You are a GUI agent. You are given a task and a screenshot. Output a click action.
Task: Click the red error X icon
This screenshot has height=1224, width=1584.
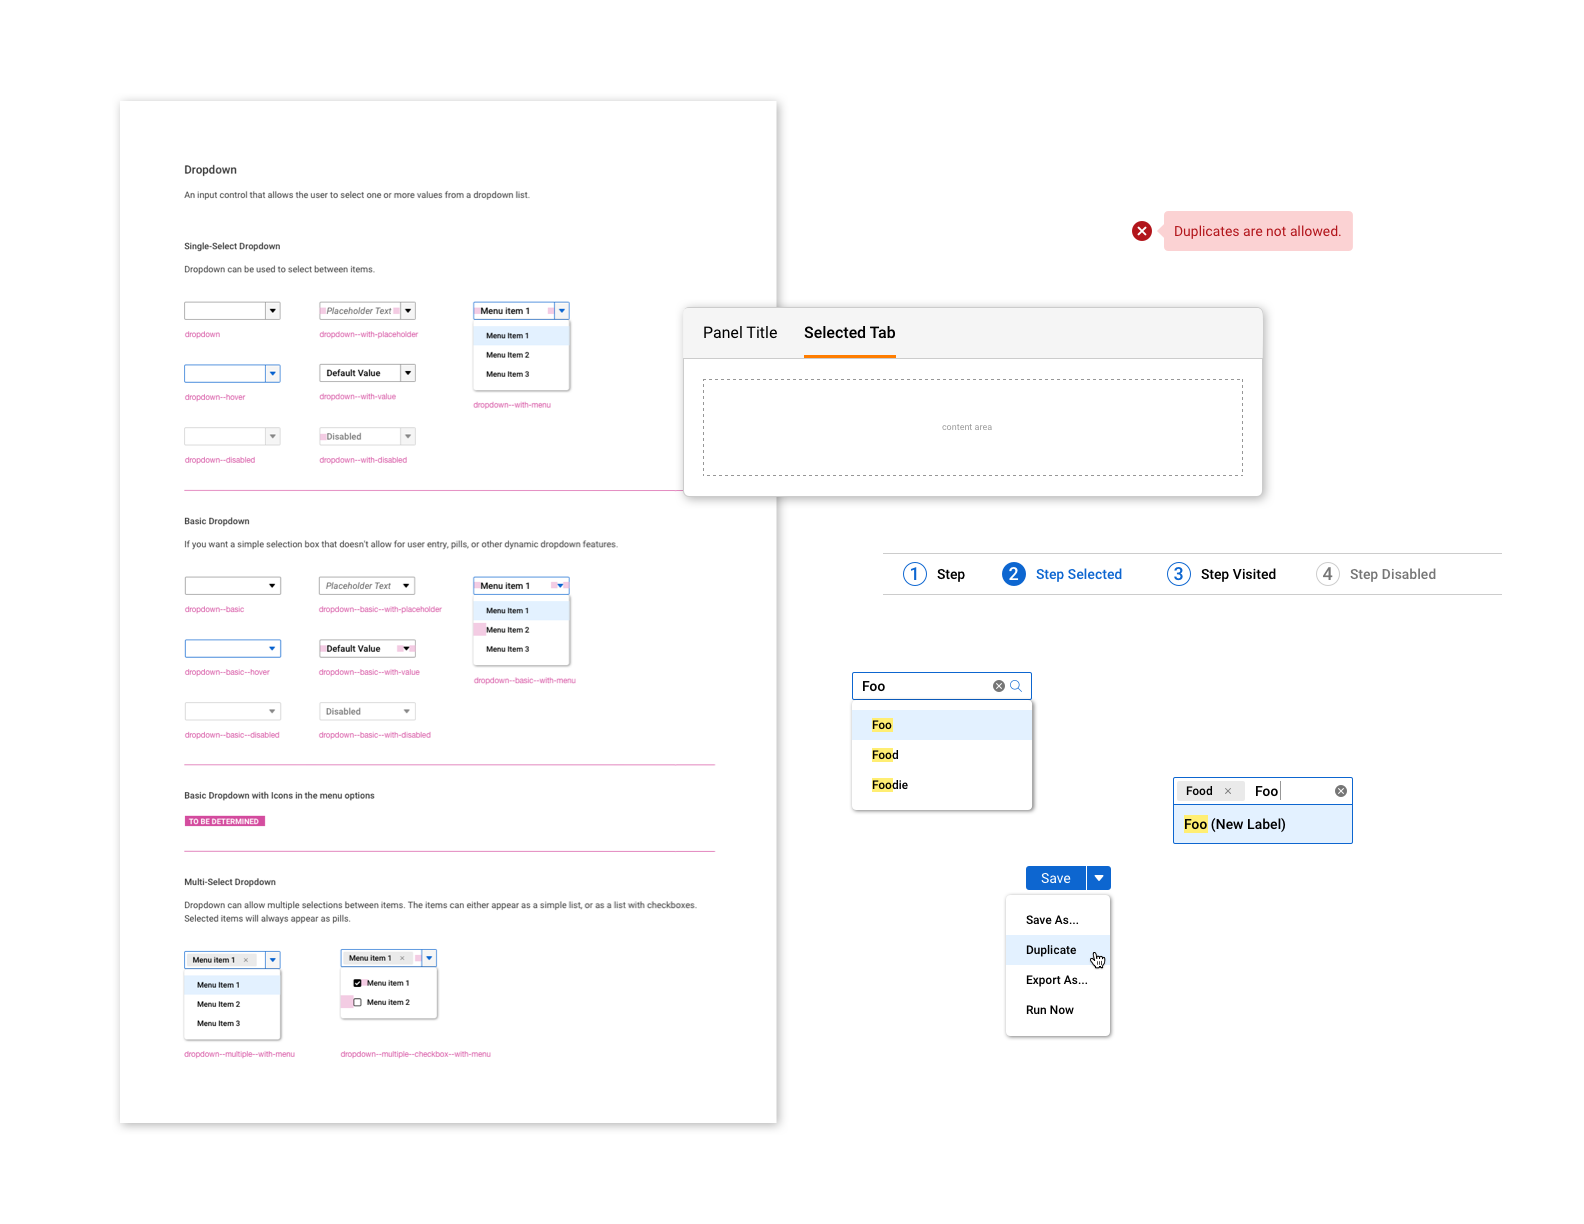pyautogui.click(x=1142, y=231)
